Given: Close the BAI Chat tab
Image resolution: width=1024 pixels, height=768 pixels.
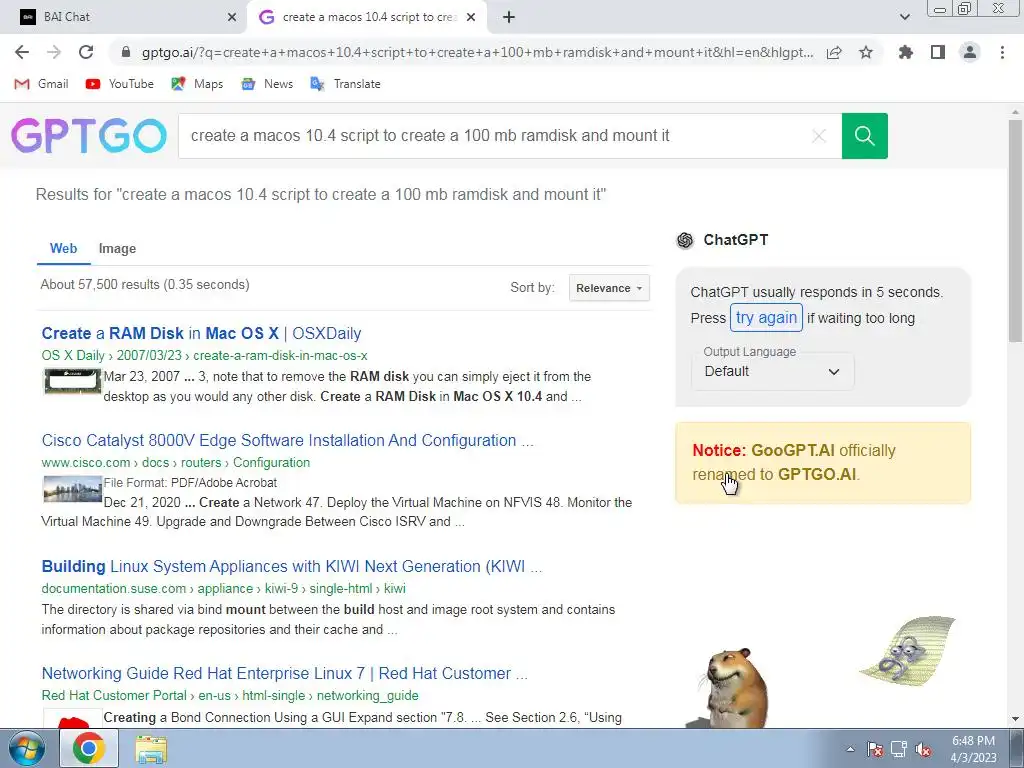Looking at the screenshot, I should click(232, 17).
